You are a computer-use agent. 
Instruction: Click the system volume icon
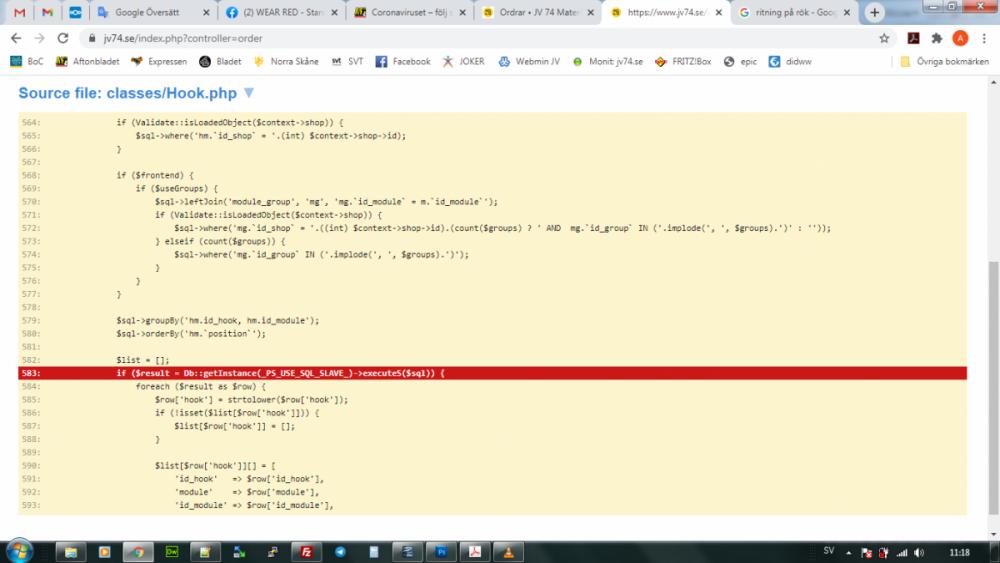pyautogui.click(x=920, y=552)
